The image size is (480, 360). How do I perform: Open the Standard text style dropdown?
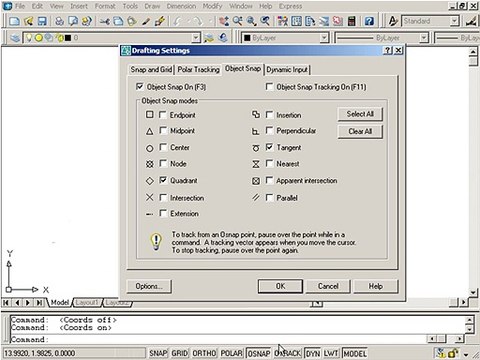454,21
